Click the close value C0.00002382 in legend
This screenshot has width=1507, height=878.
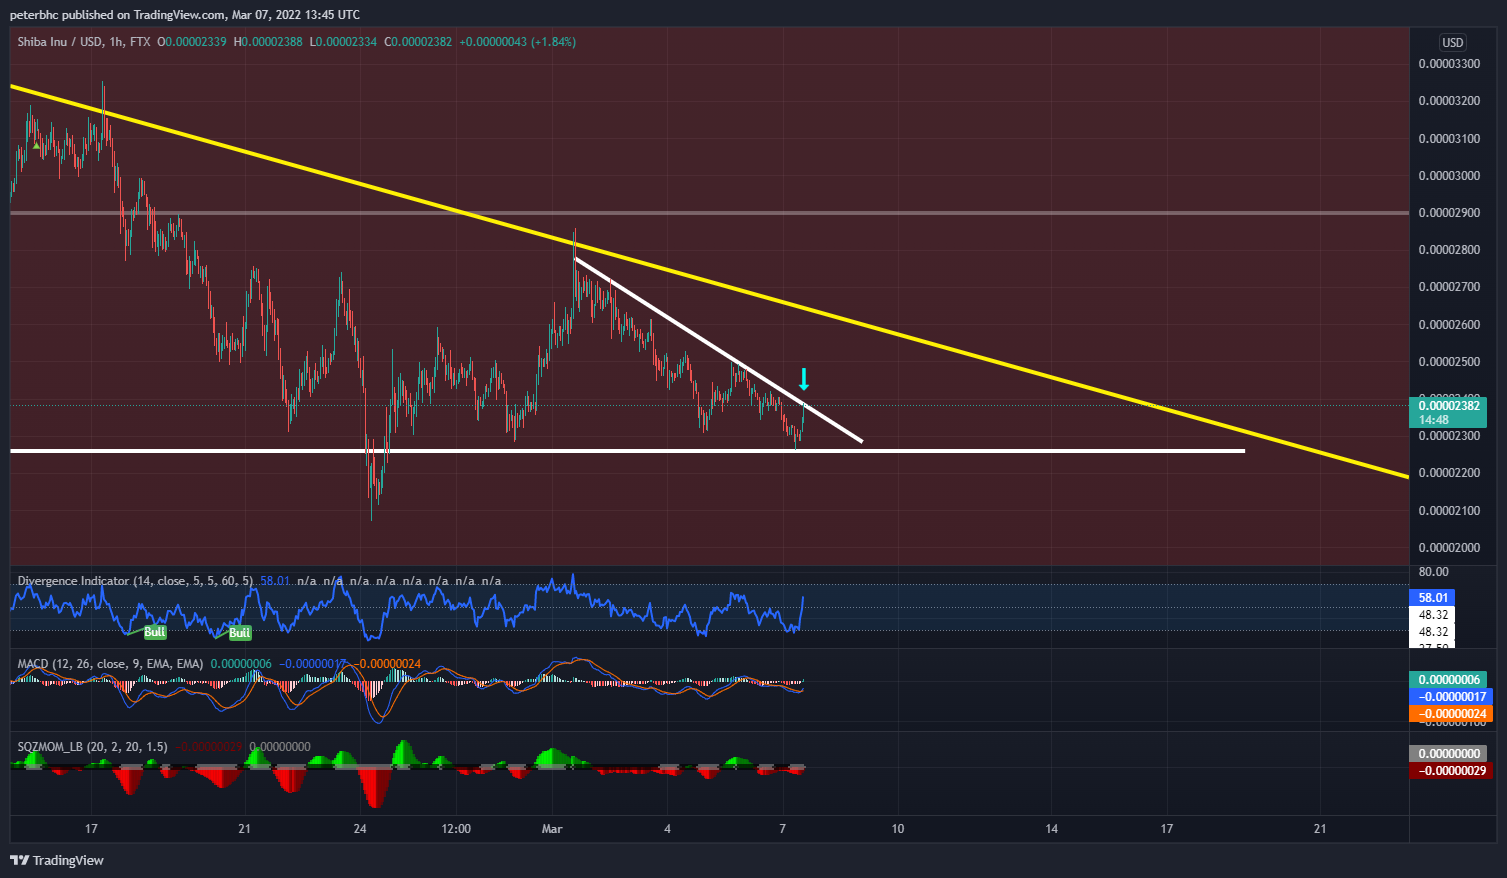point(417,42)
